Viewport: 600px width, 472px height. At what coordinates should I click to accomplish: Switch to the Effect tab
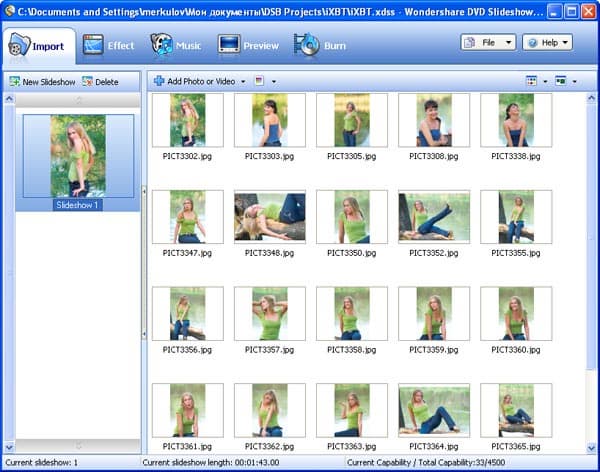tap(109, 46)
